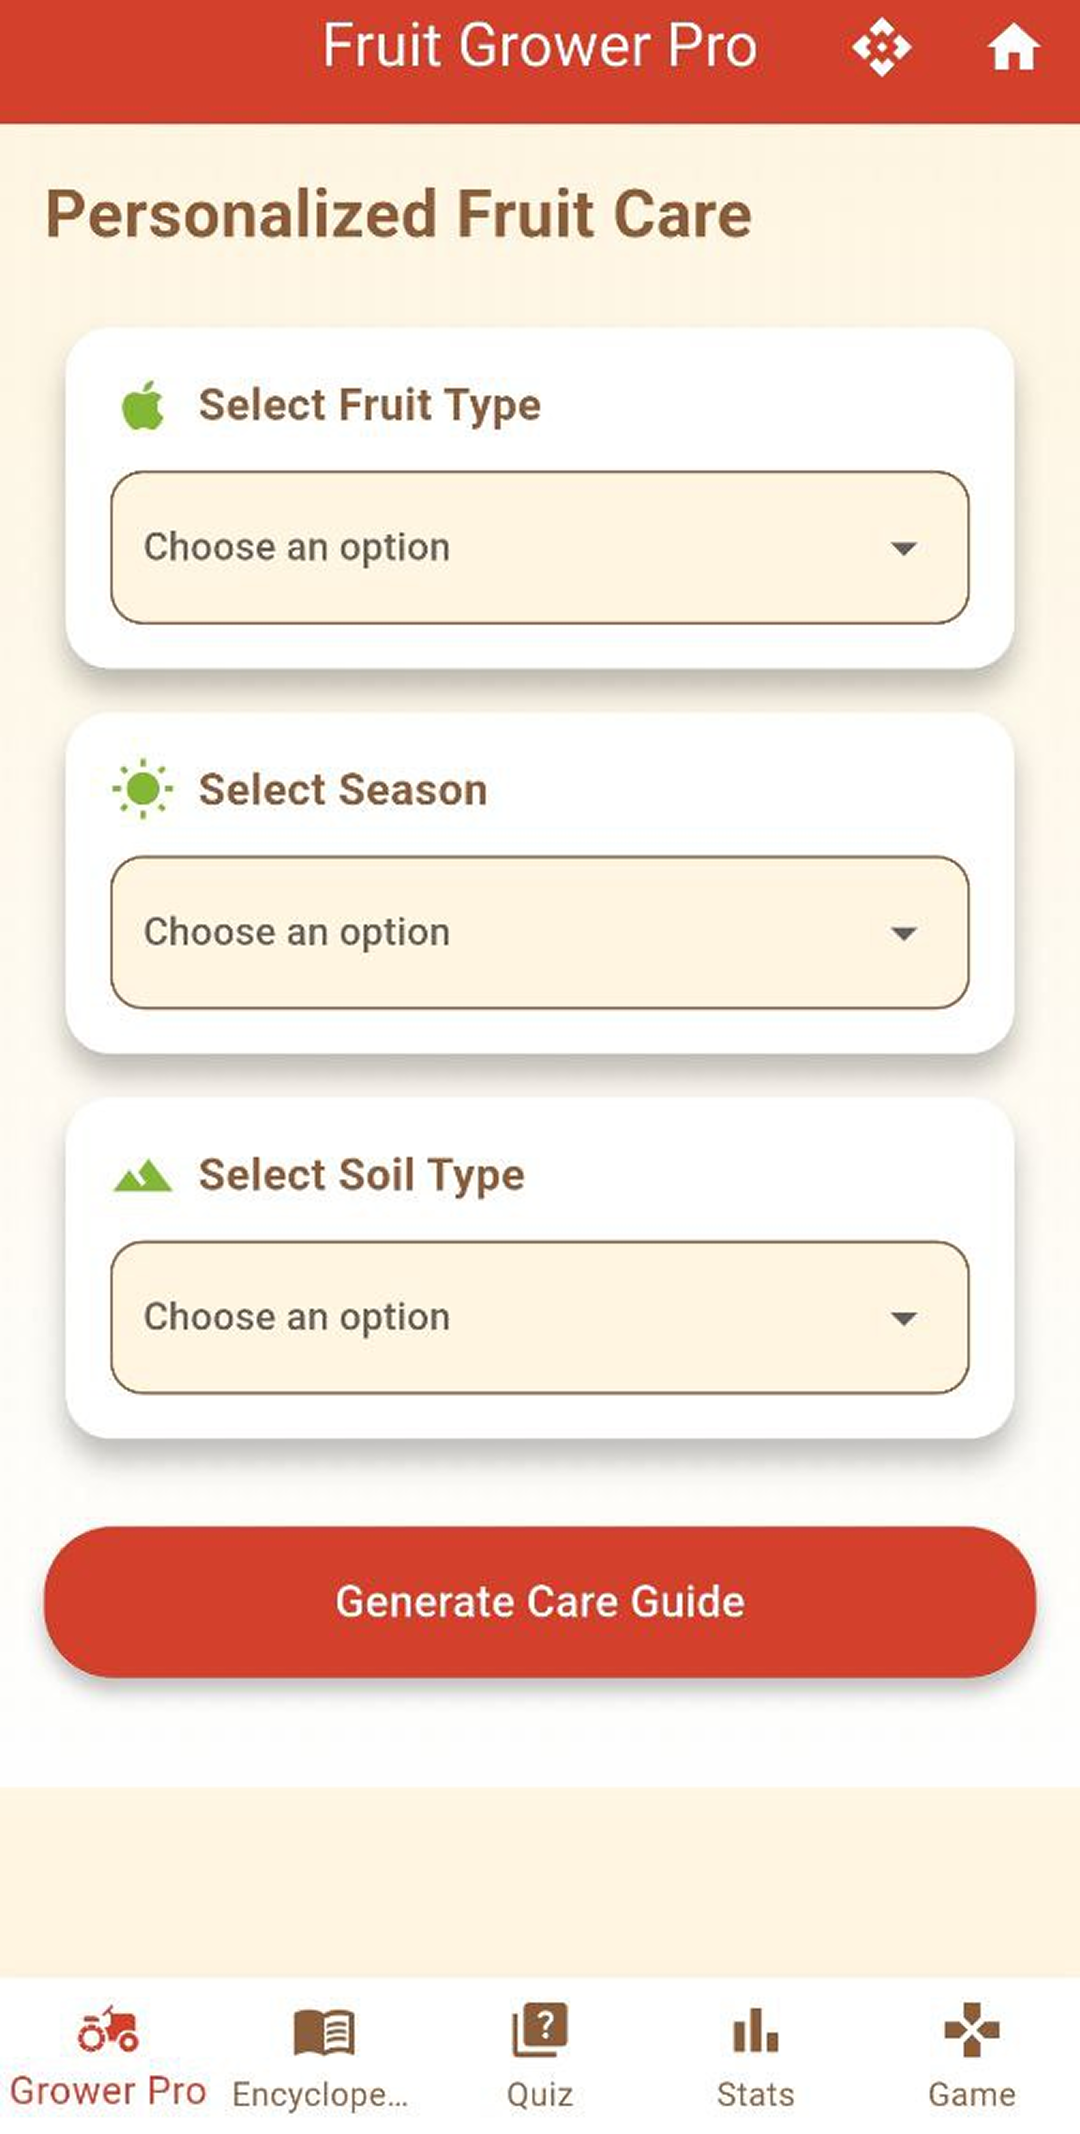The width and height of the screenshot is (1080, 2134).
Task: Expand the soil type dropdown arrow
Action: coord(904,1318)
